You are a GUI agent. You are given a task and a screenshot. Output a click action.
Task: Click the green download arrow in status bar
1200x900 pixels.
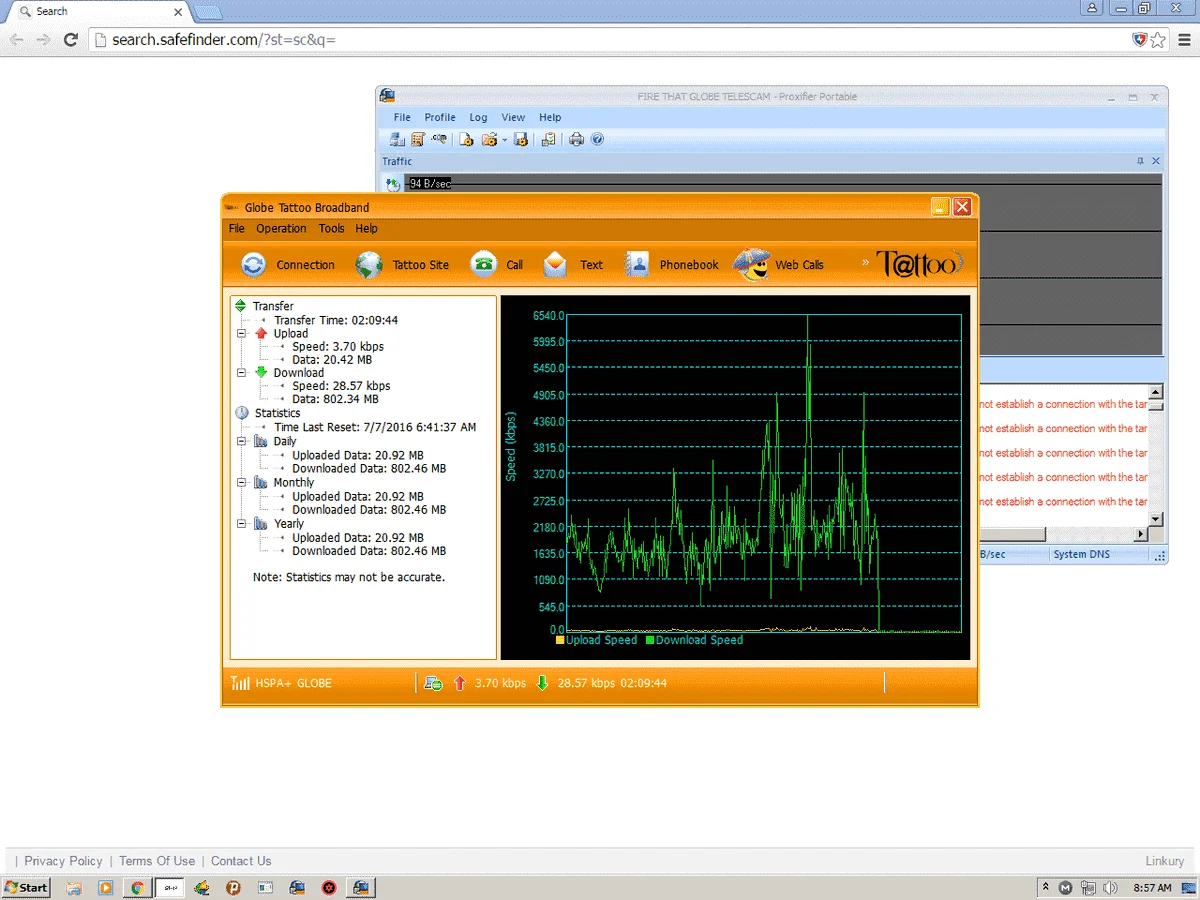(x=543, y=683)
